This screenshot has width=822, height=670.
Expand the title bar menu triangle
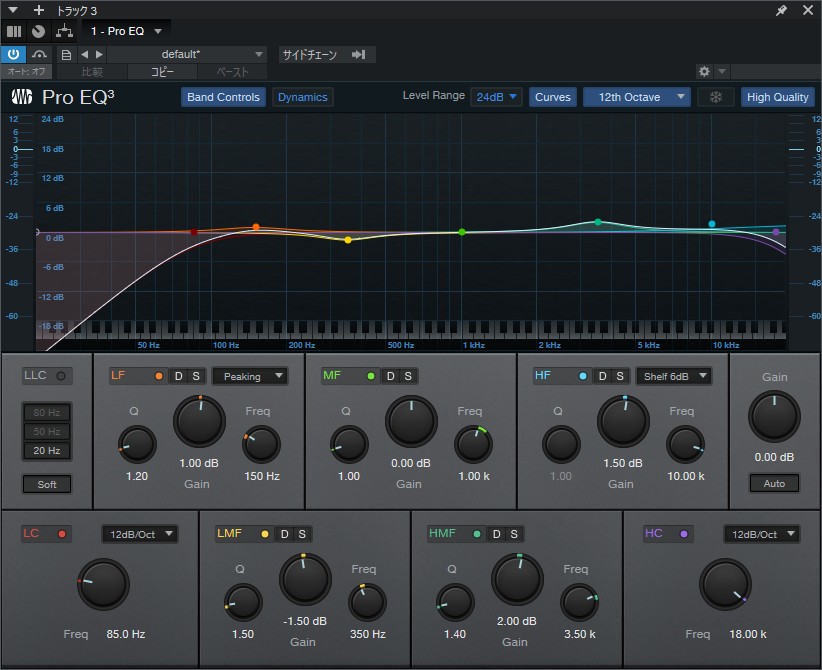[13, 10]
